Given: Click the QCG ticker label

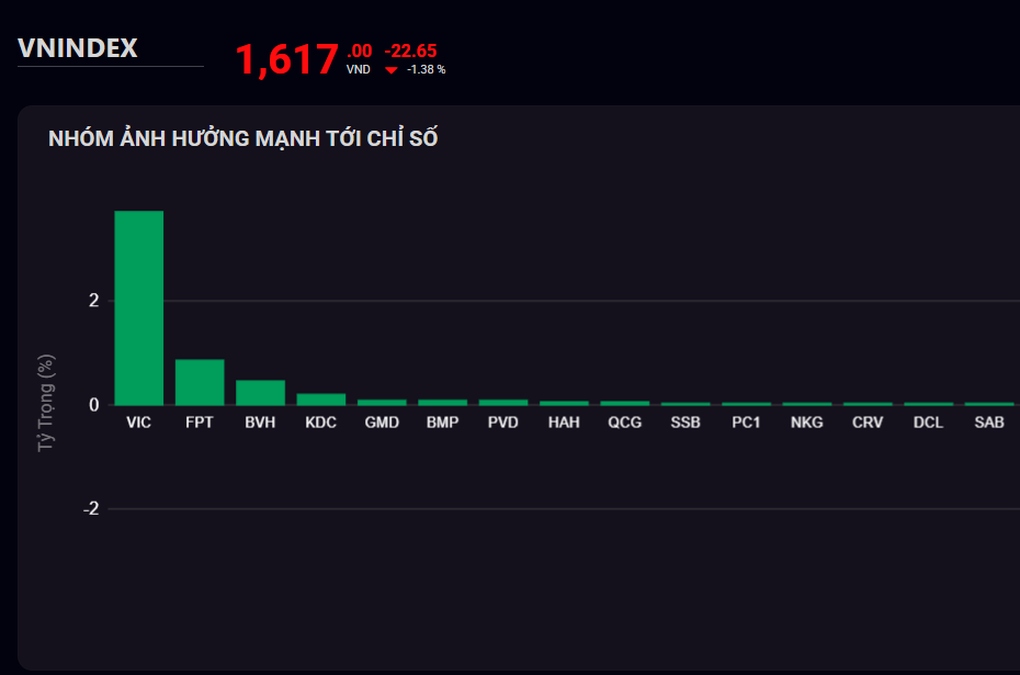Looking at the screenshot, I should pyautogui.click(x=625, y=423).
